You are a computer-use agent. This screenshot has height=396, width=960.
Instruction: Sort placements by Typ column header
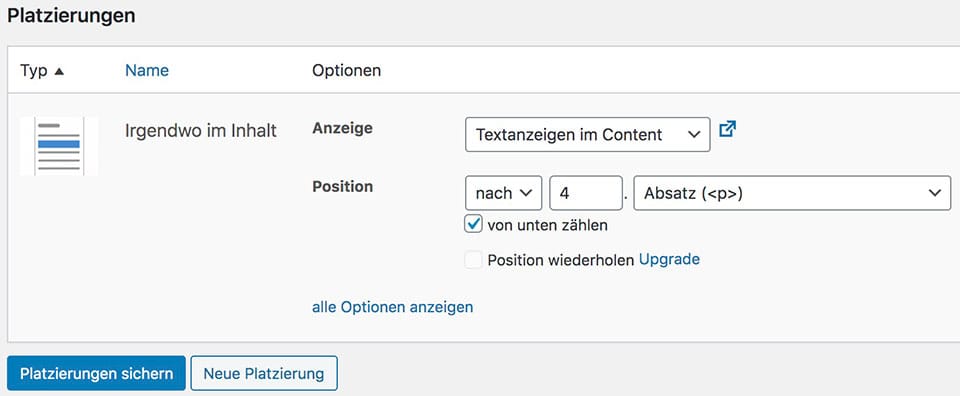click(x=34, y=71)
